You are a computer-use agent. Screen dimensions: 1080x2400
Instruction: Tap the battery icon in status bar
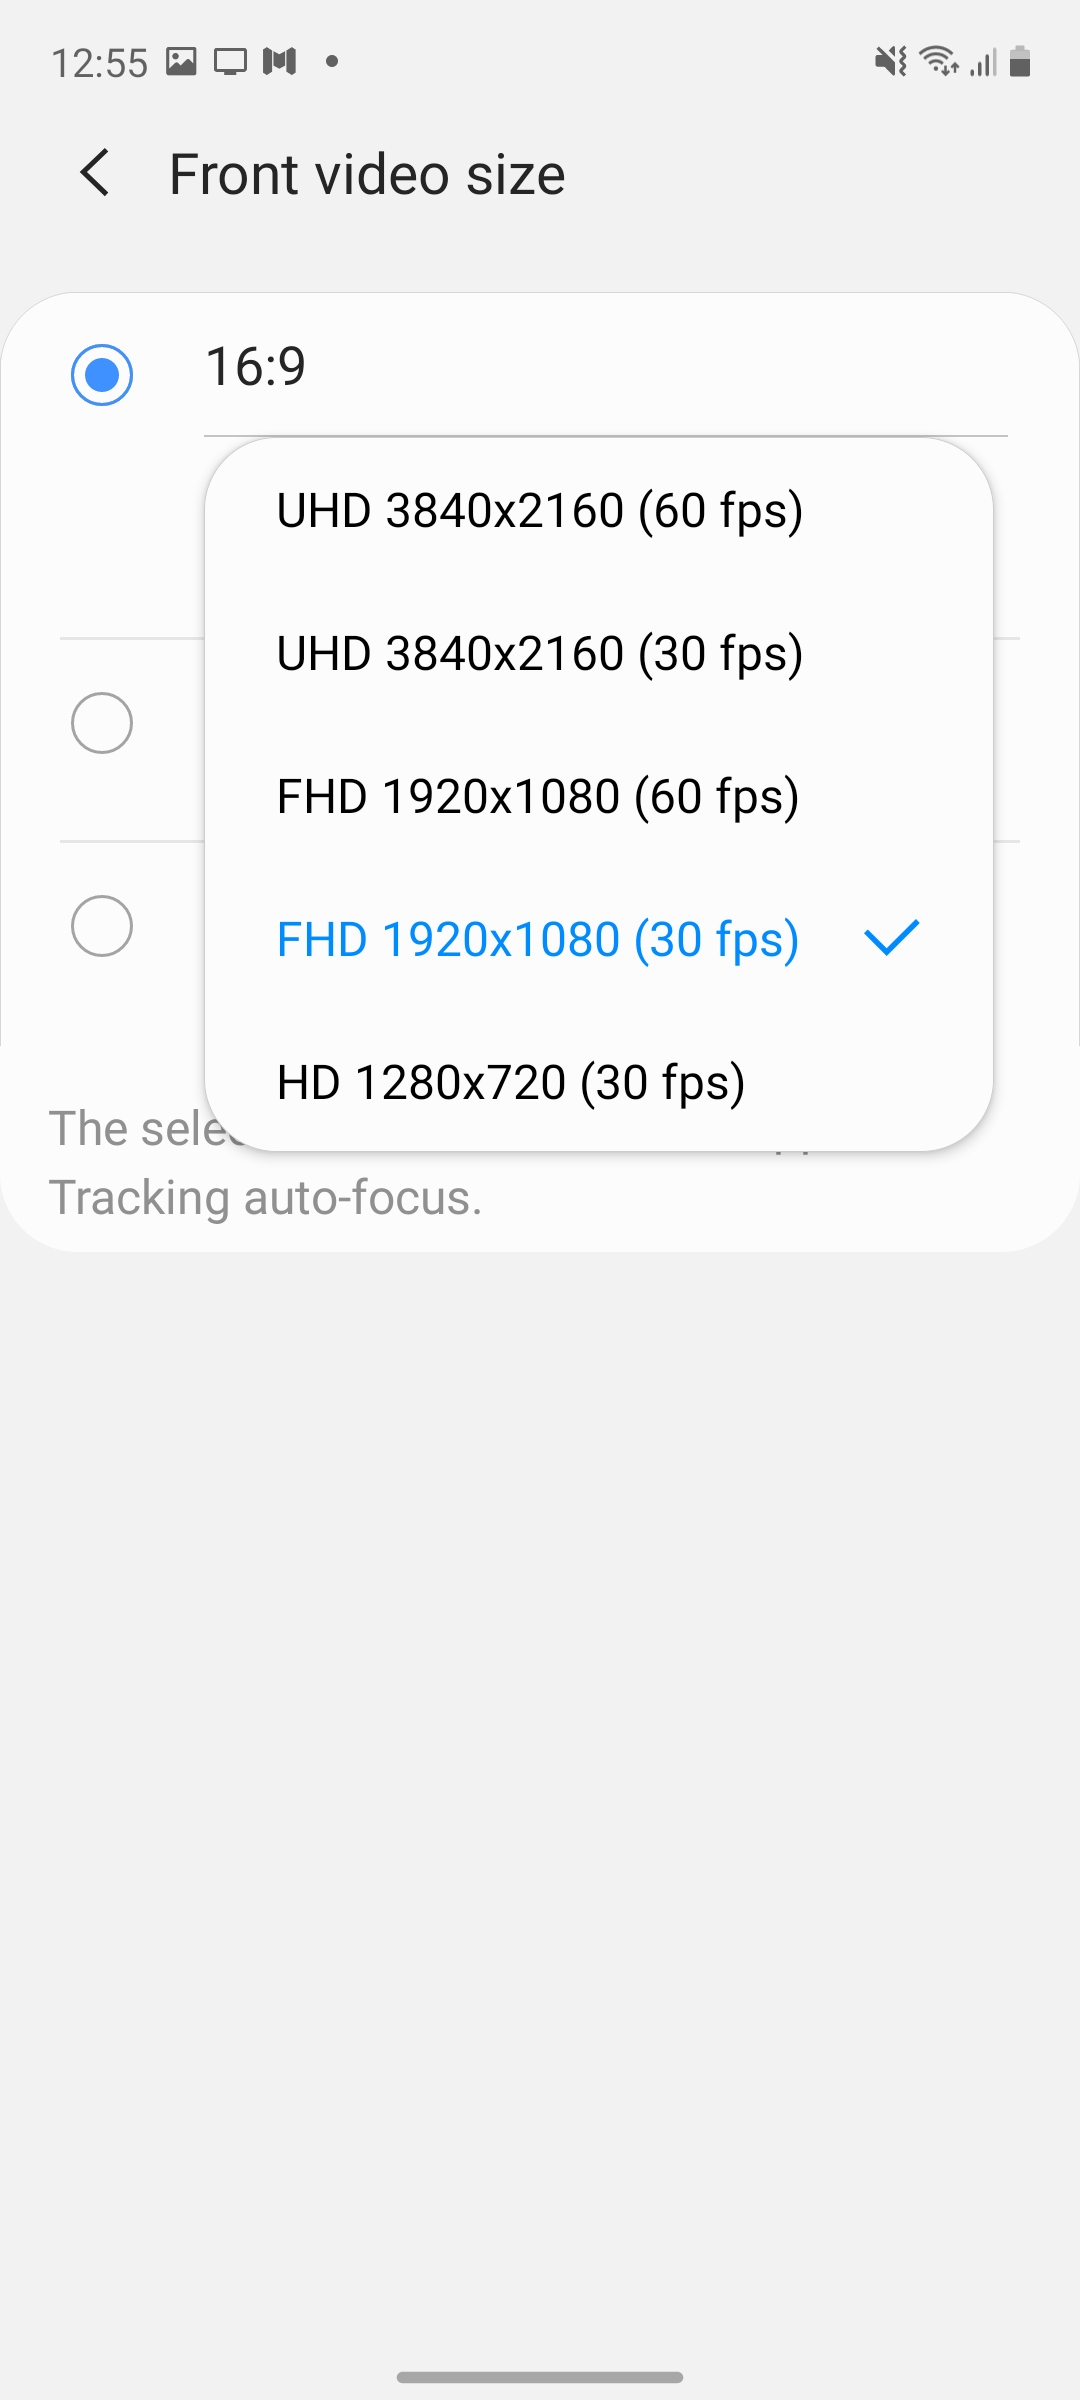point(1020,62)
